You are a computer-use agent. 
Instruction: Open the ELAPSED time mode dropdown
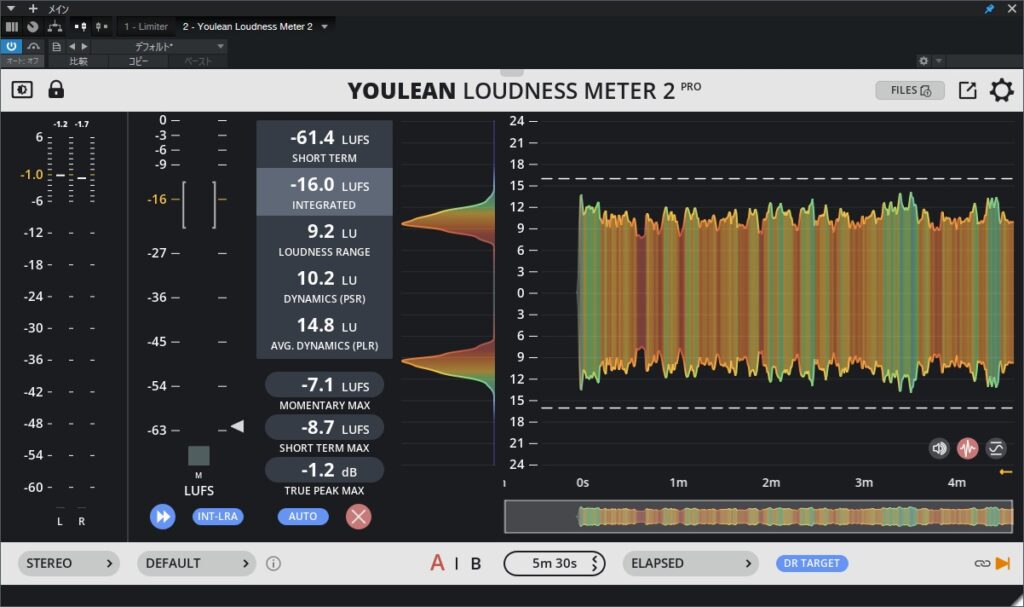690,563
